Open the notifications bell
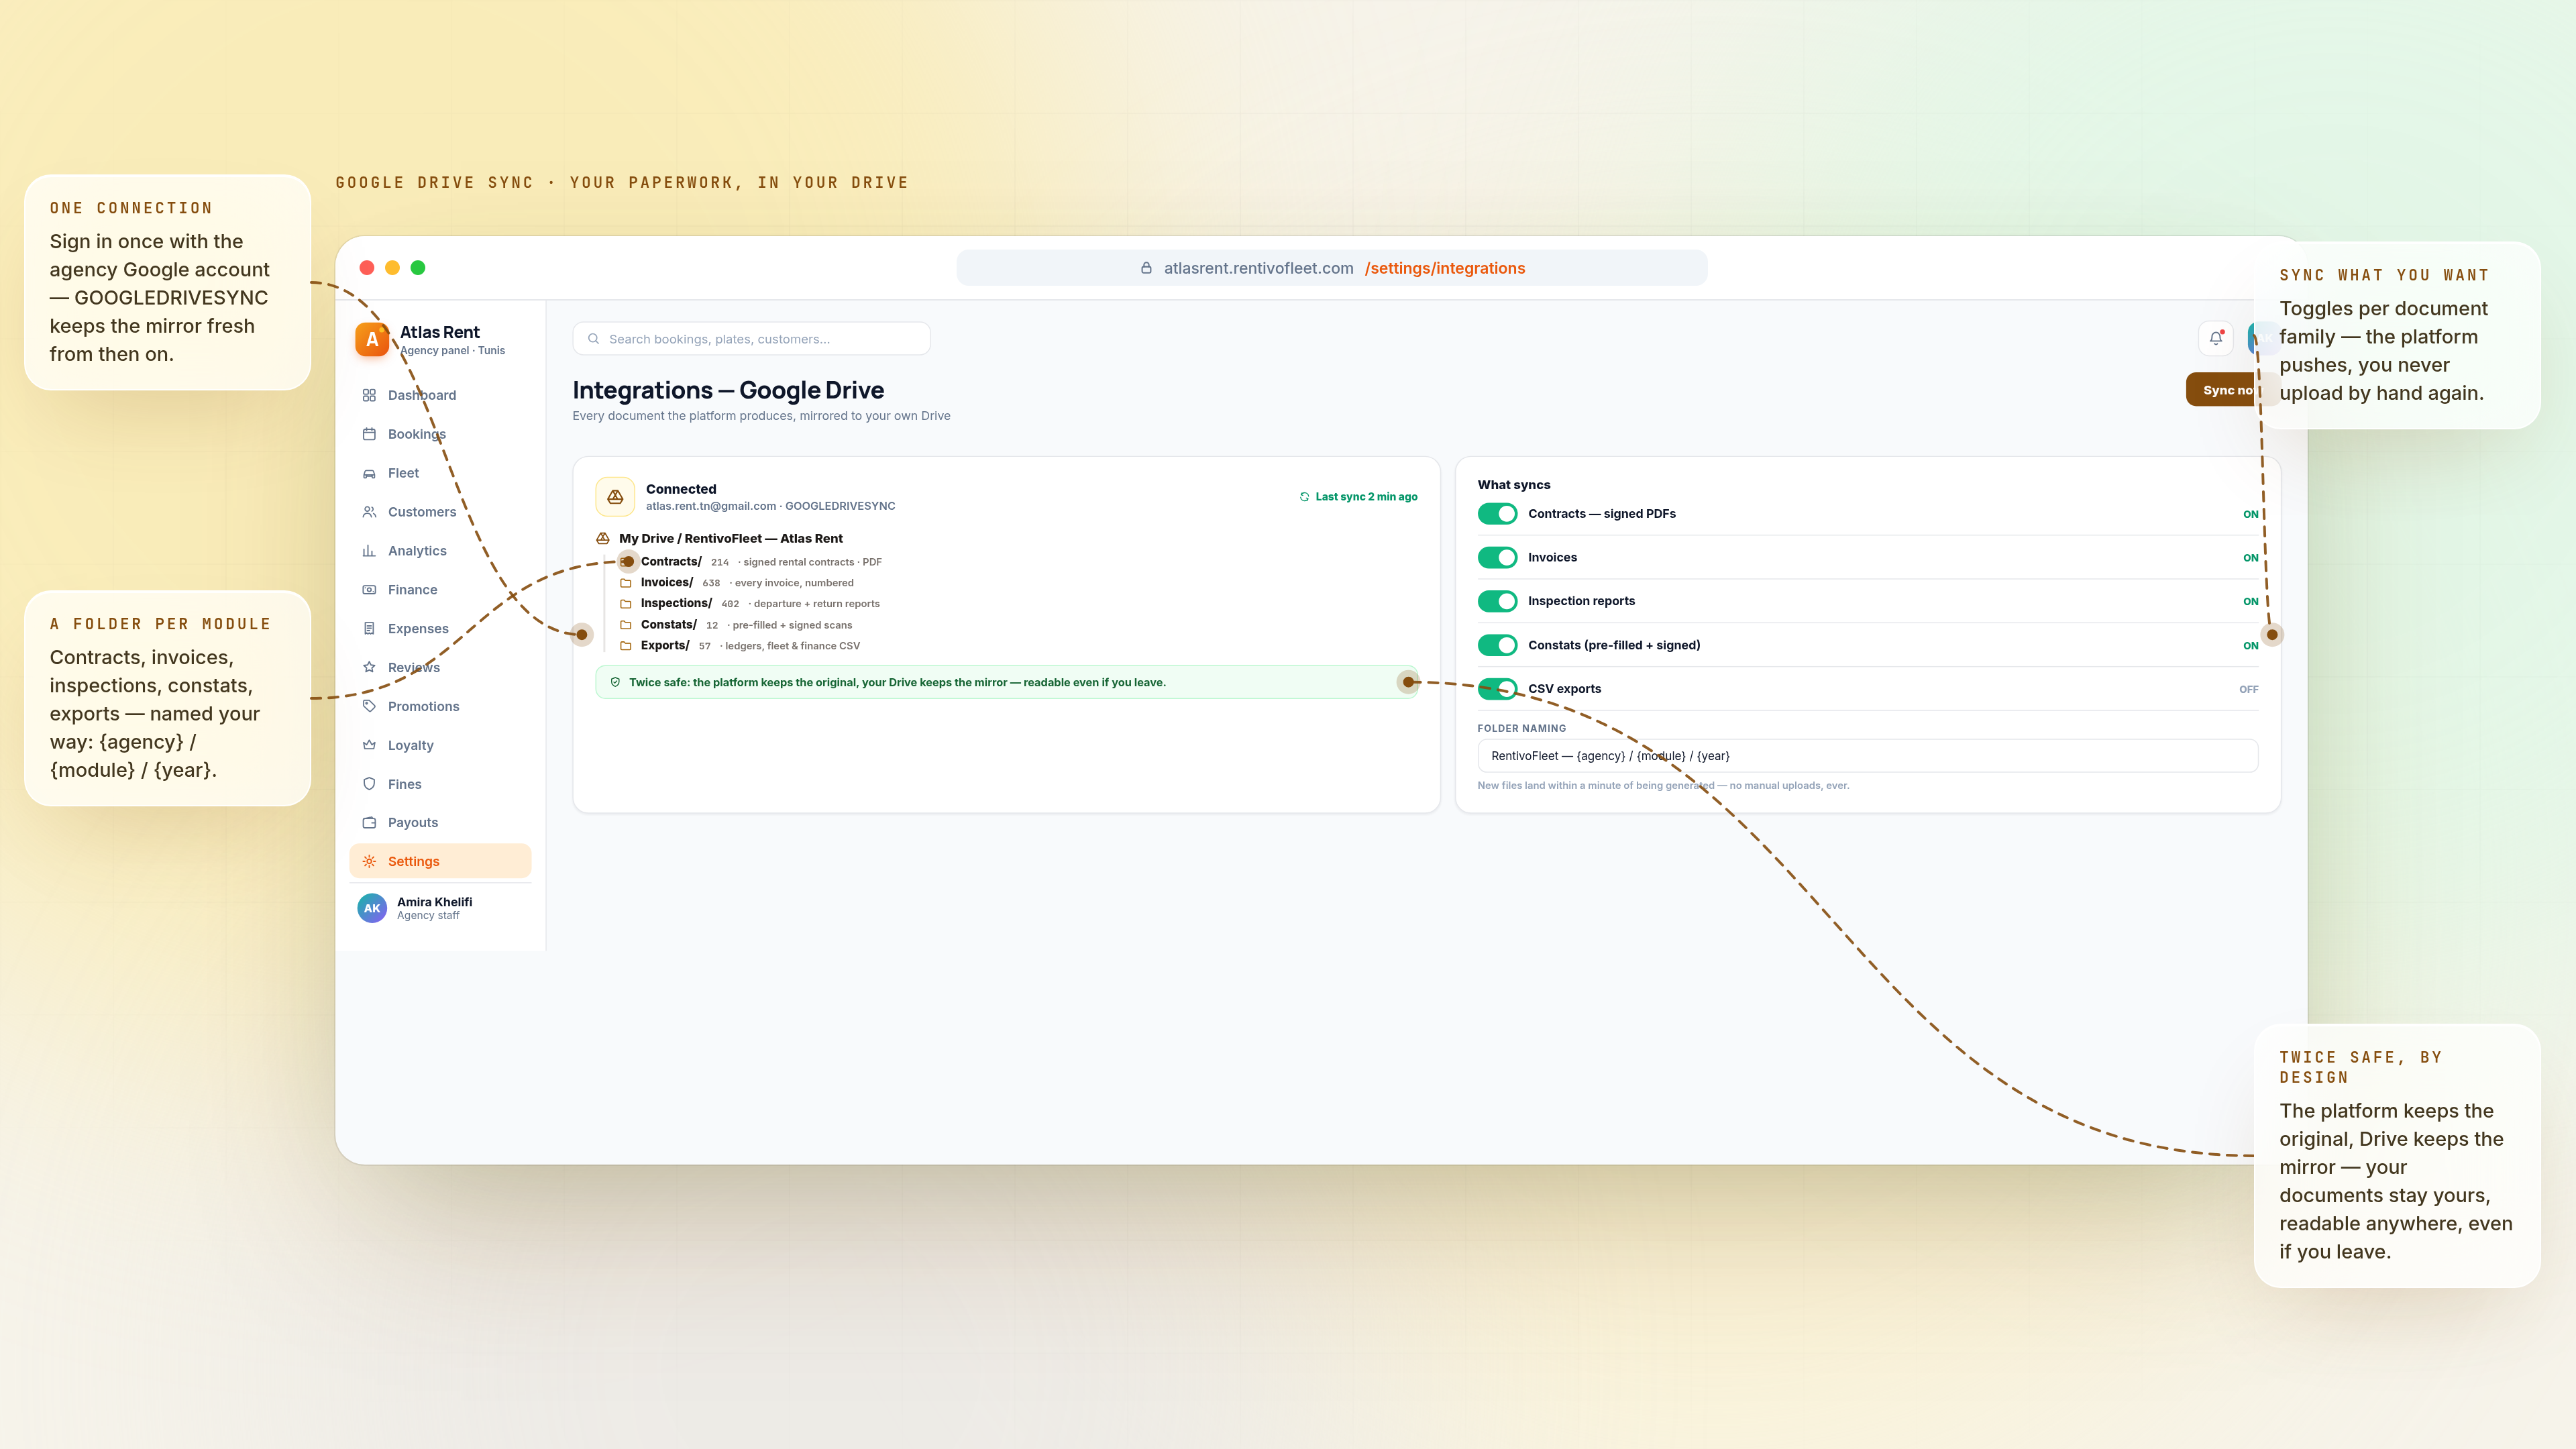 [2216, 338]
